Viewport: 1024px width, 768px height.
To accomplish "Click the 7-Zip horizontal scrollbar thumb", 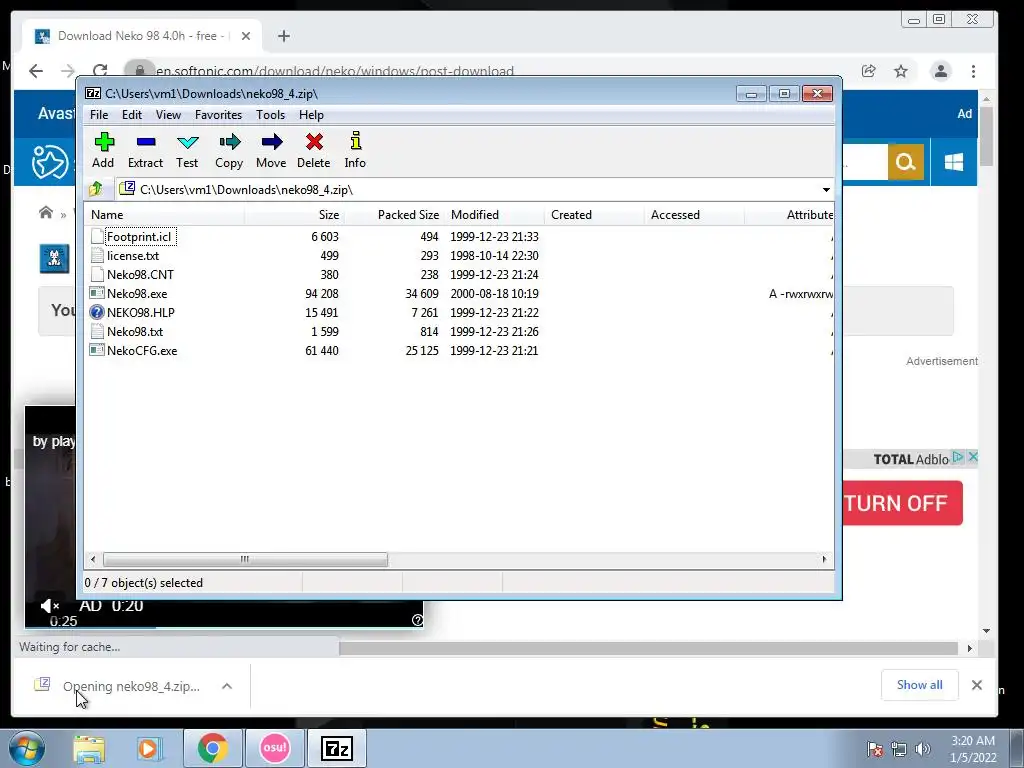I will pos(245,560).
